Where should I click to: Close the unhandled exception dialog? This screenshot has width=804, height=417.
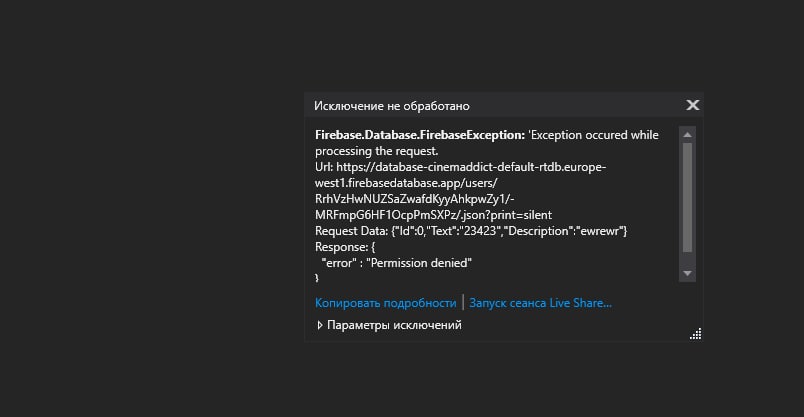[x=692, y=105]
